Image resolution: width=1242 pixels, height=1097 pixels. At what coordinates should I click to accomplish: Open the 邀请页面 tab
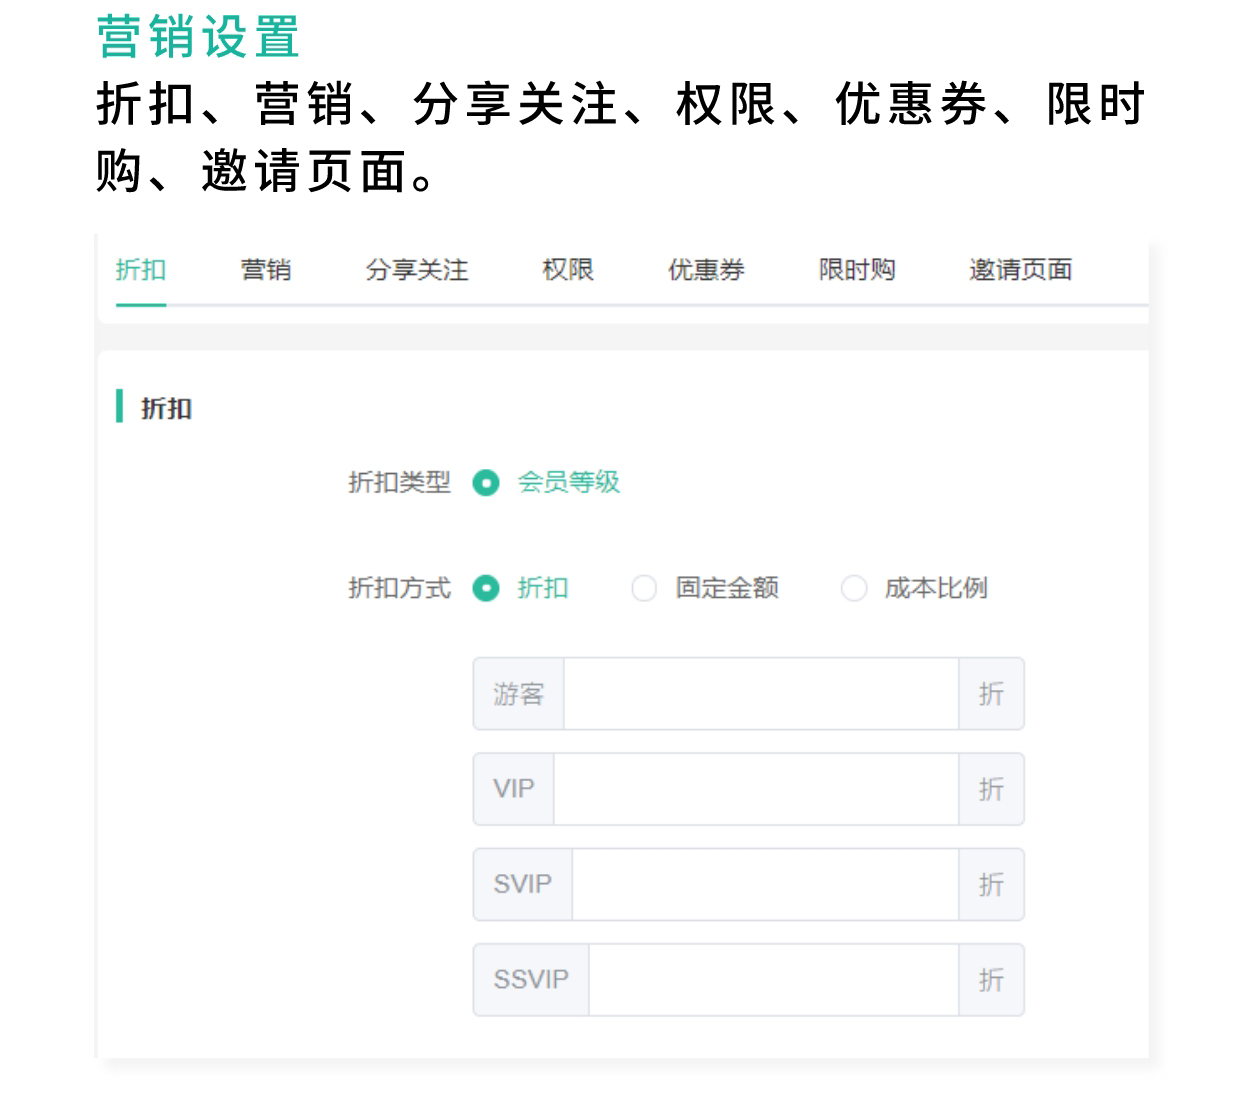(x=1019, y=270)
